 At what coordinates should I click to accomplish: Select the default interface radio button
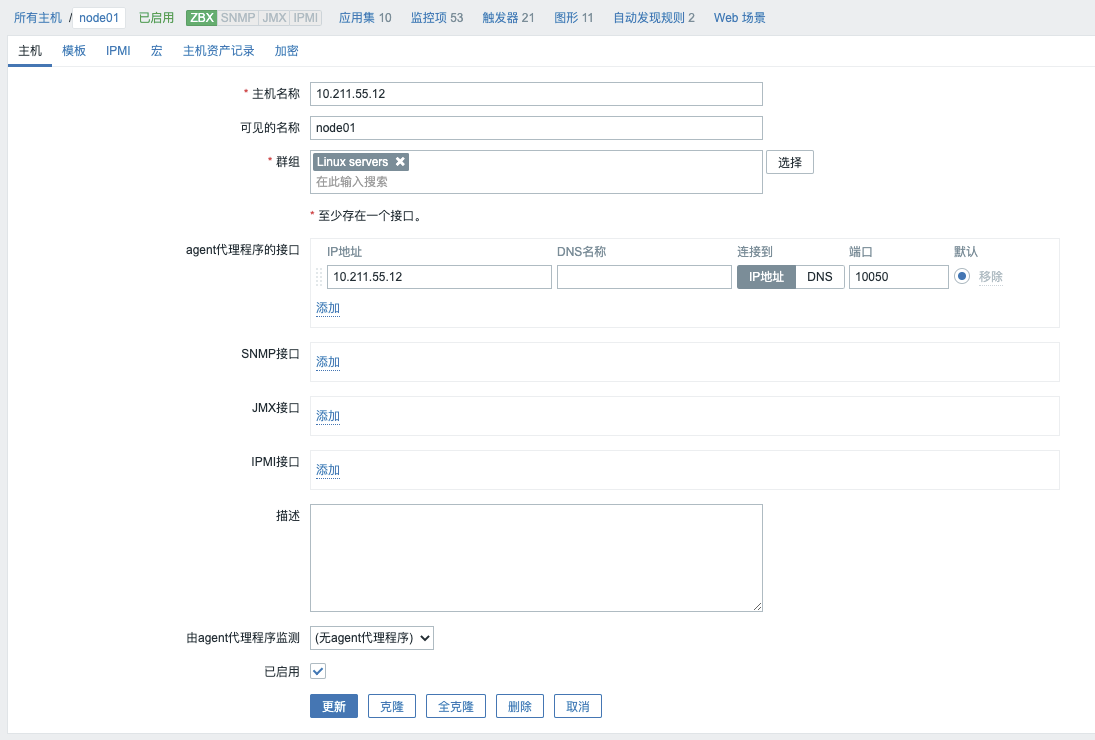pyautogui.click(x=962, y=276)
